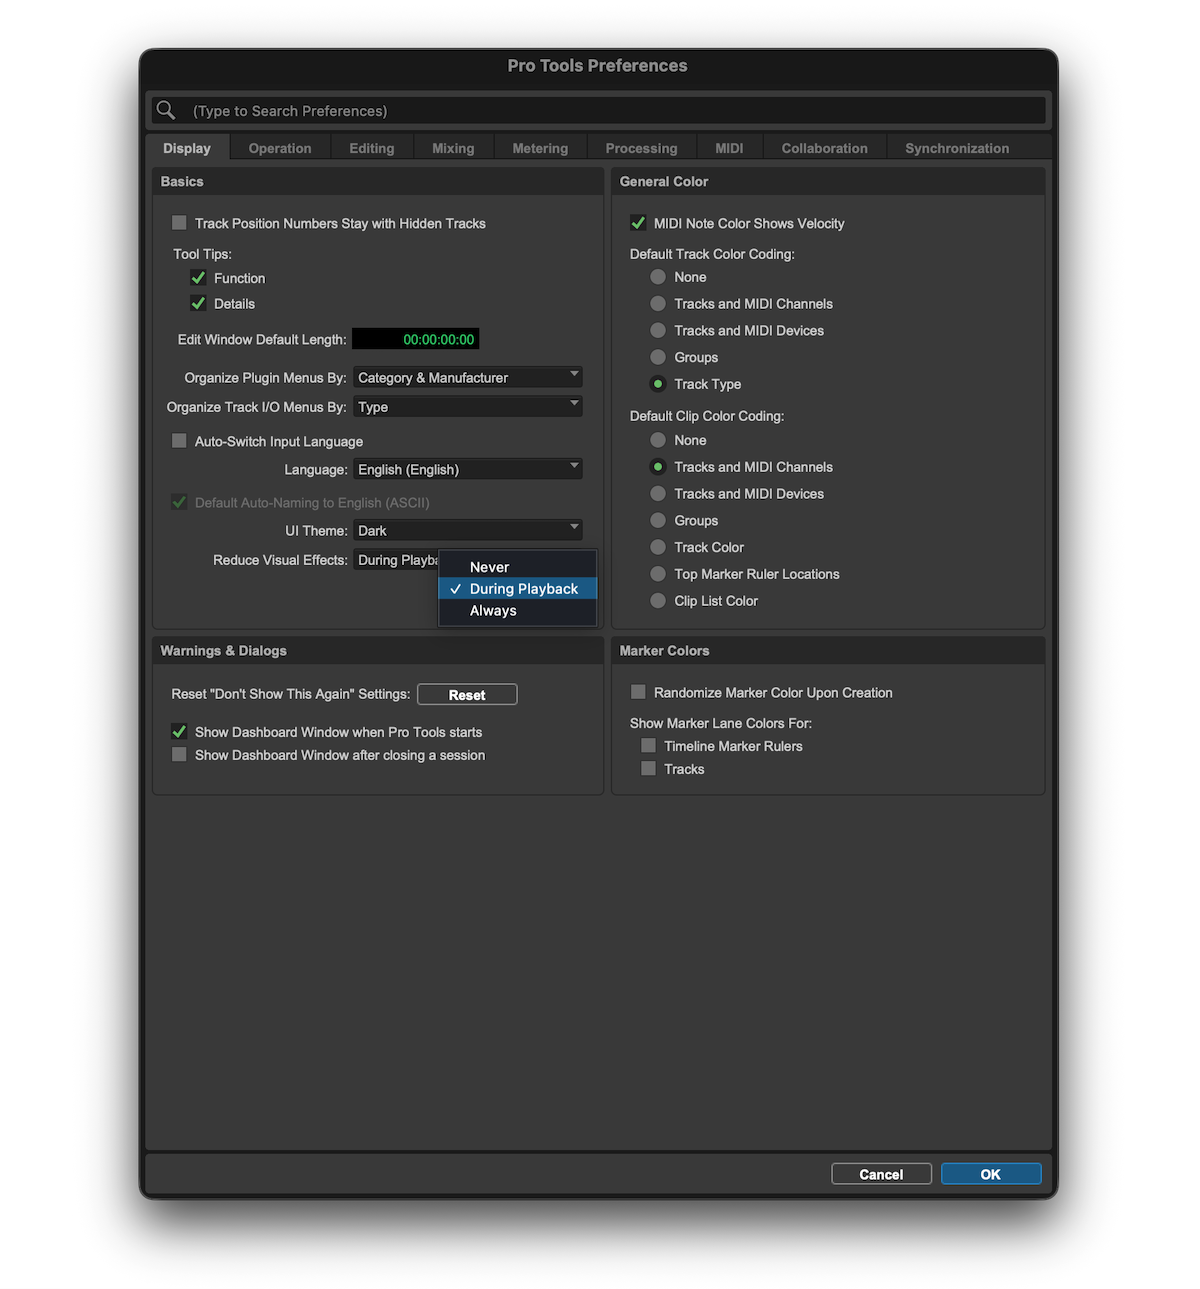The width and height of the screenshot is (1200, 1289).
Task: Enable Track Position Numbers Stay with Hidden Tracks
Action: point(179,223)
